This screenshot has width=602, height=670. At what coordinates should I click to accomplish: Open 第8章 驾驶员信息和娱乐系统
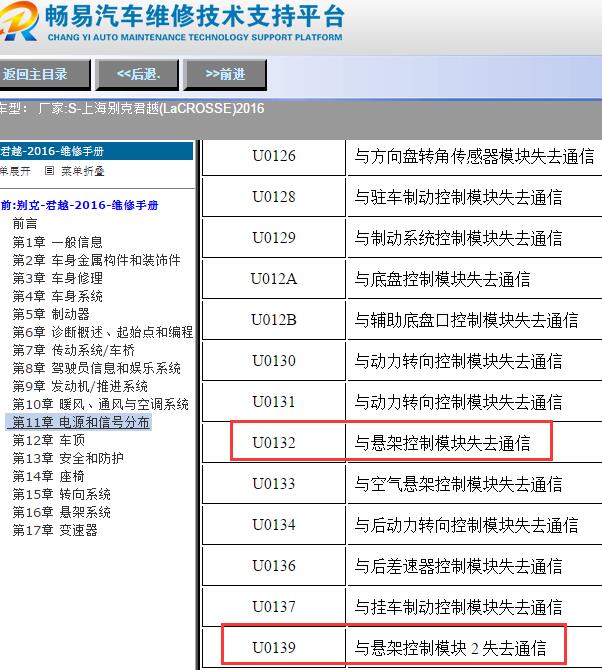click(96, 368)
